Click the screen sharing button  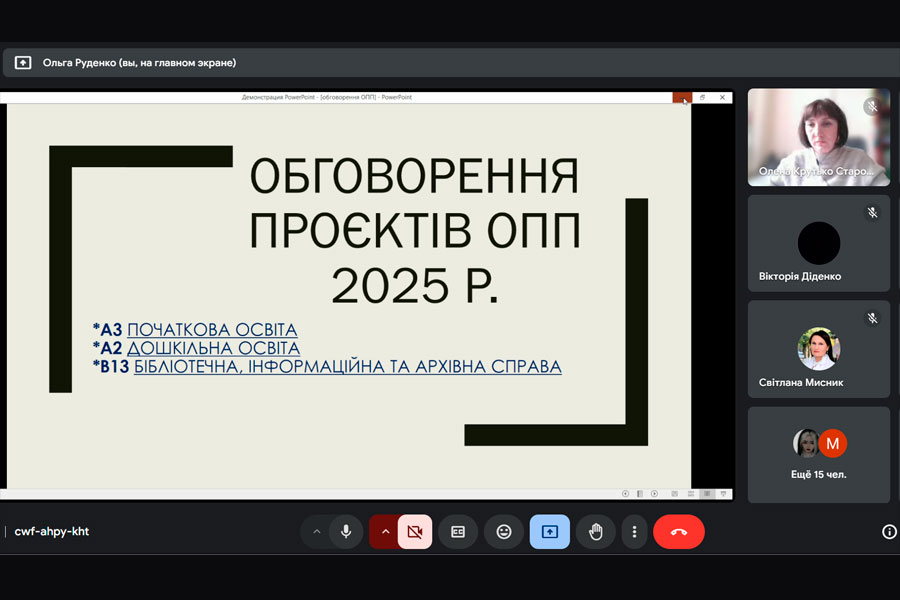549,532
